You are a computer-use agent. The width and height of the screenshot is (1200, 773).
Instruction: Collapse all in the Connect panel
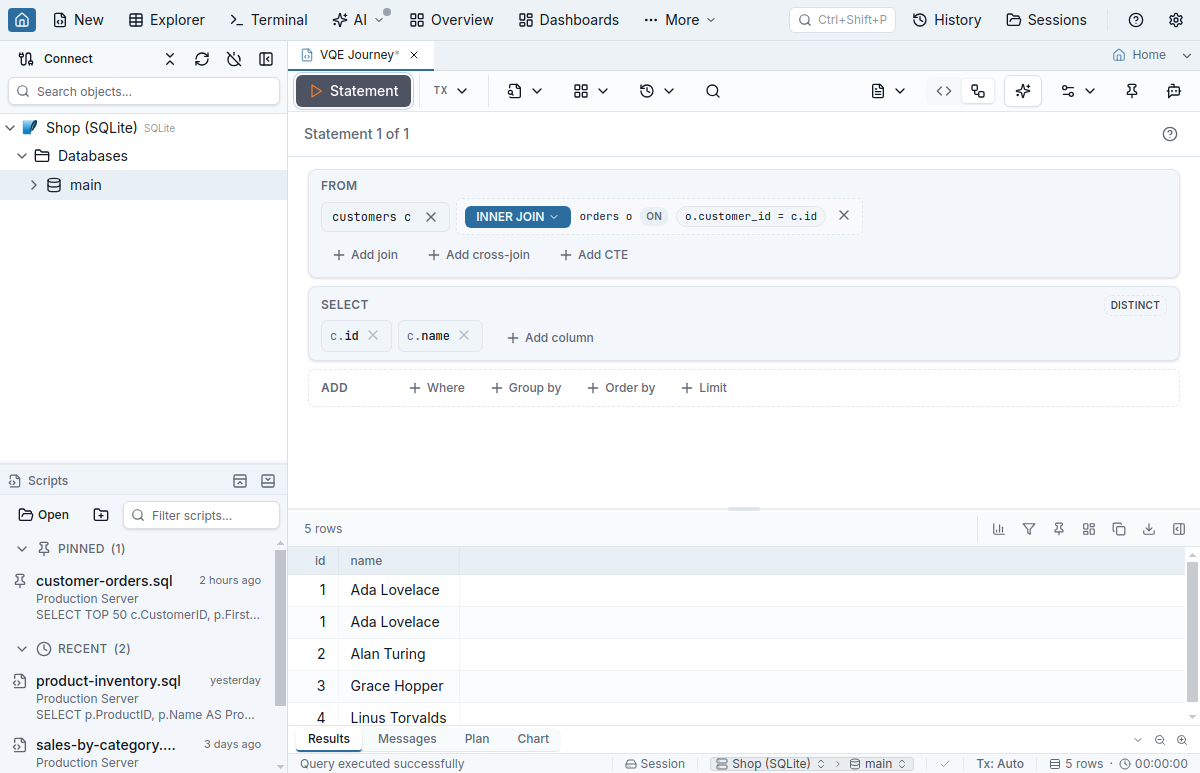(170, 59)
